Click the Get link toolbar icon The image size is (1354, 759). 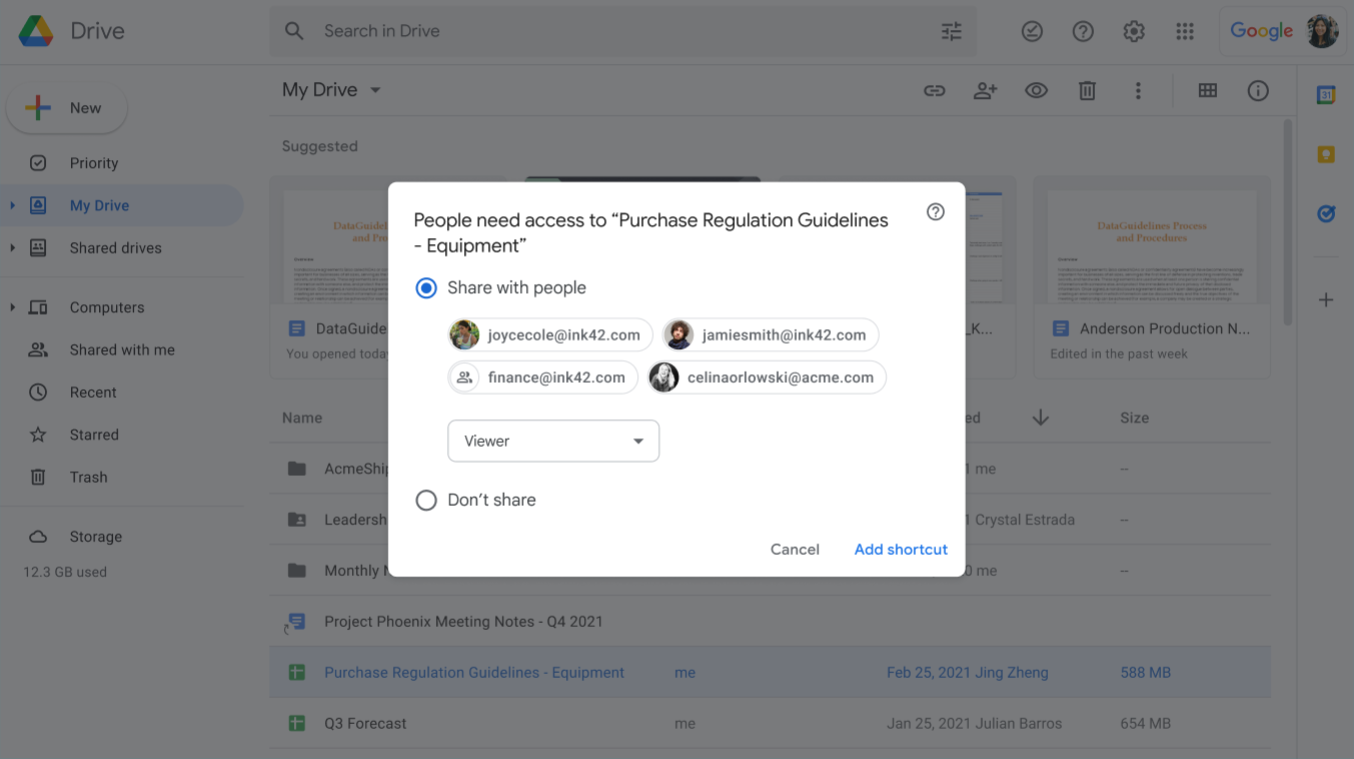[934, 90]
